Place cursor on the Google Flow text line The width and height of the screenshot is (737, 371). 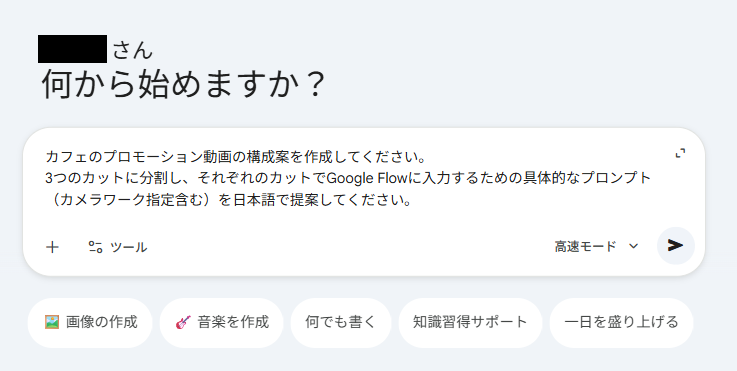click(348, 178)
